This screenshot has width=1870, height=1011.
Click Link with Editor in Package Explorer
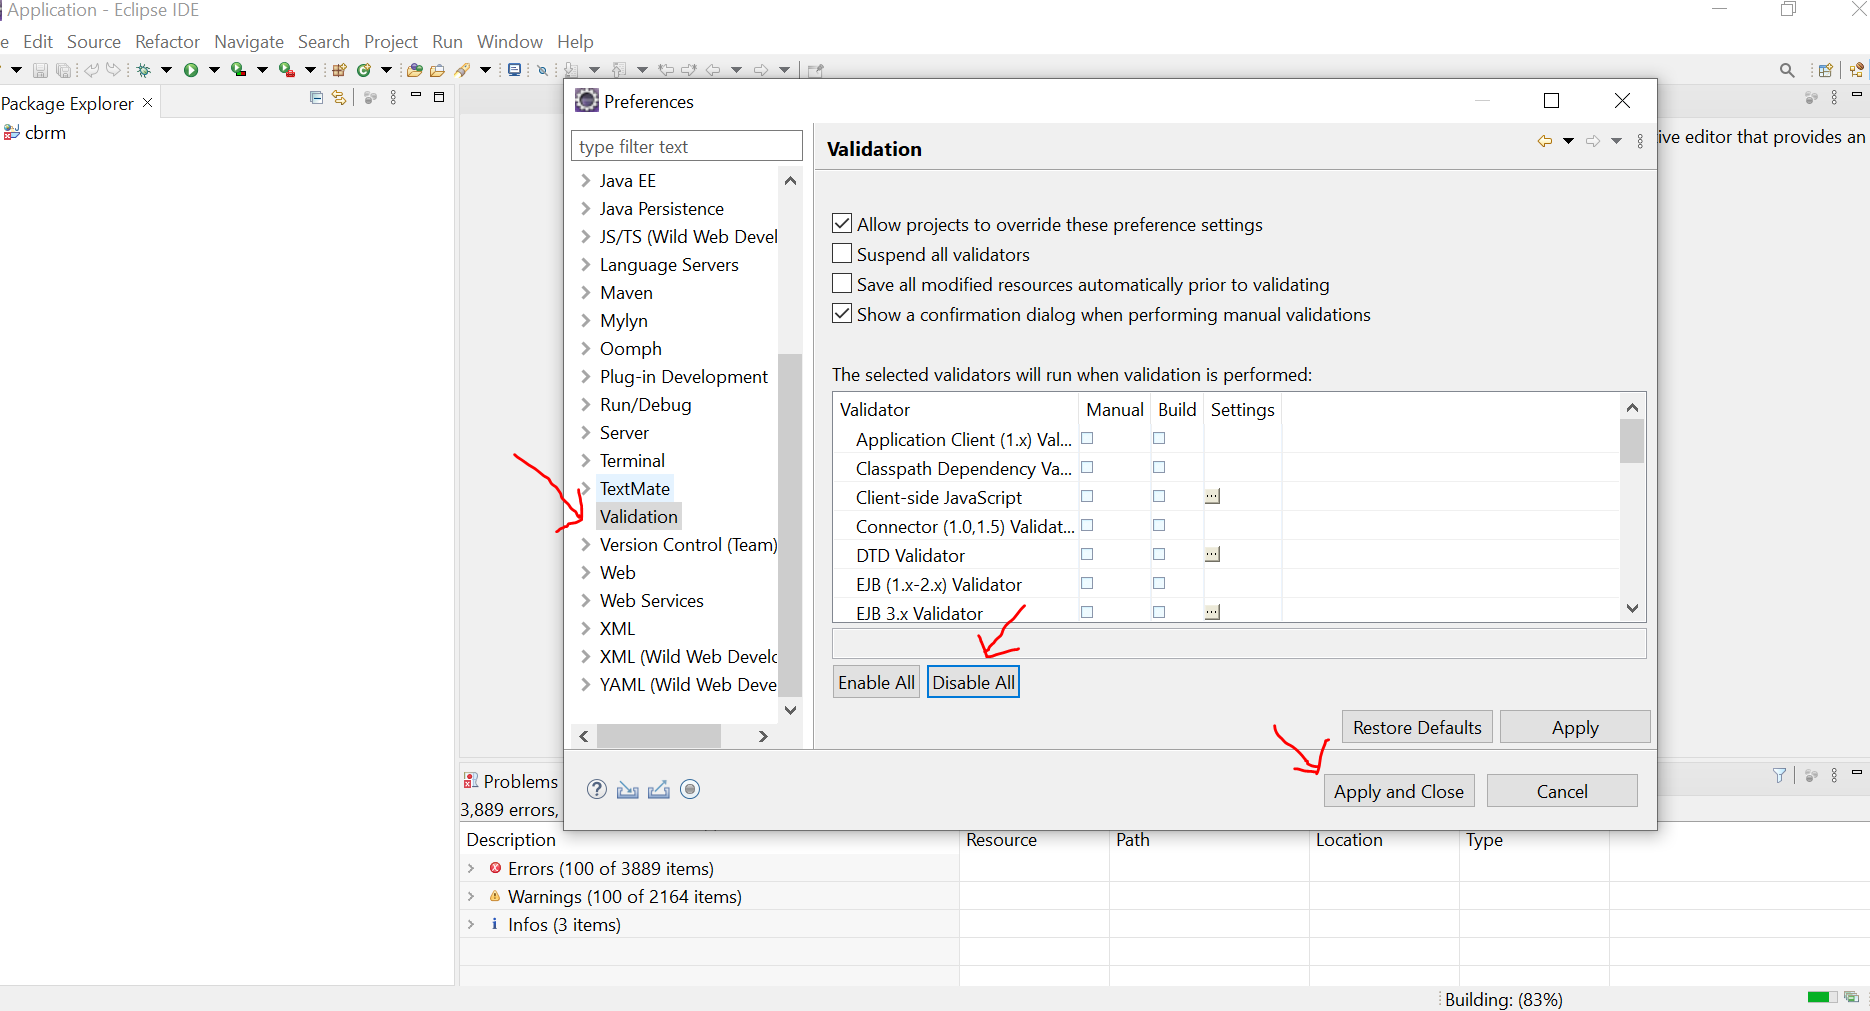coord(339,97)
